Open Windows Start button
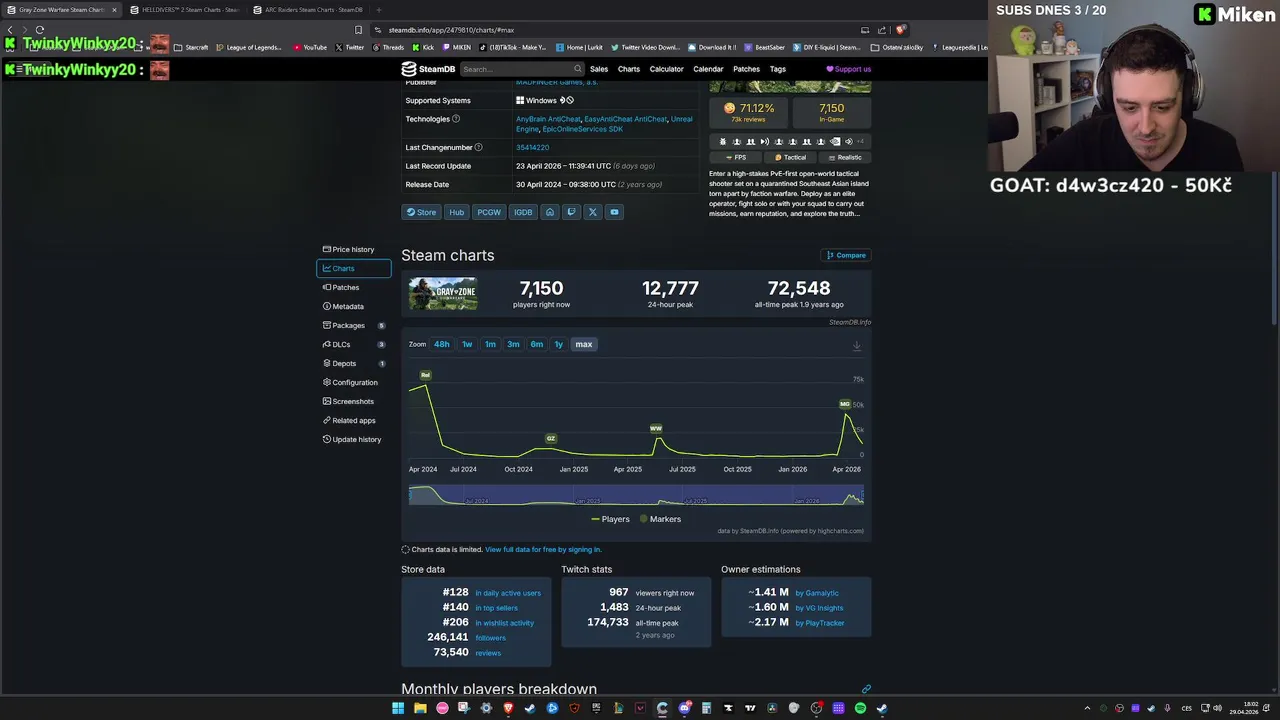The image size is (1280, 720). [398, 708]
